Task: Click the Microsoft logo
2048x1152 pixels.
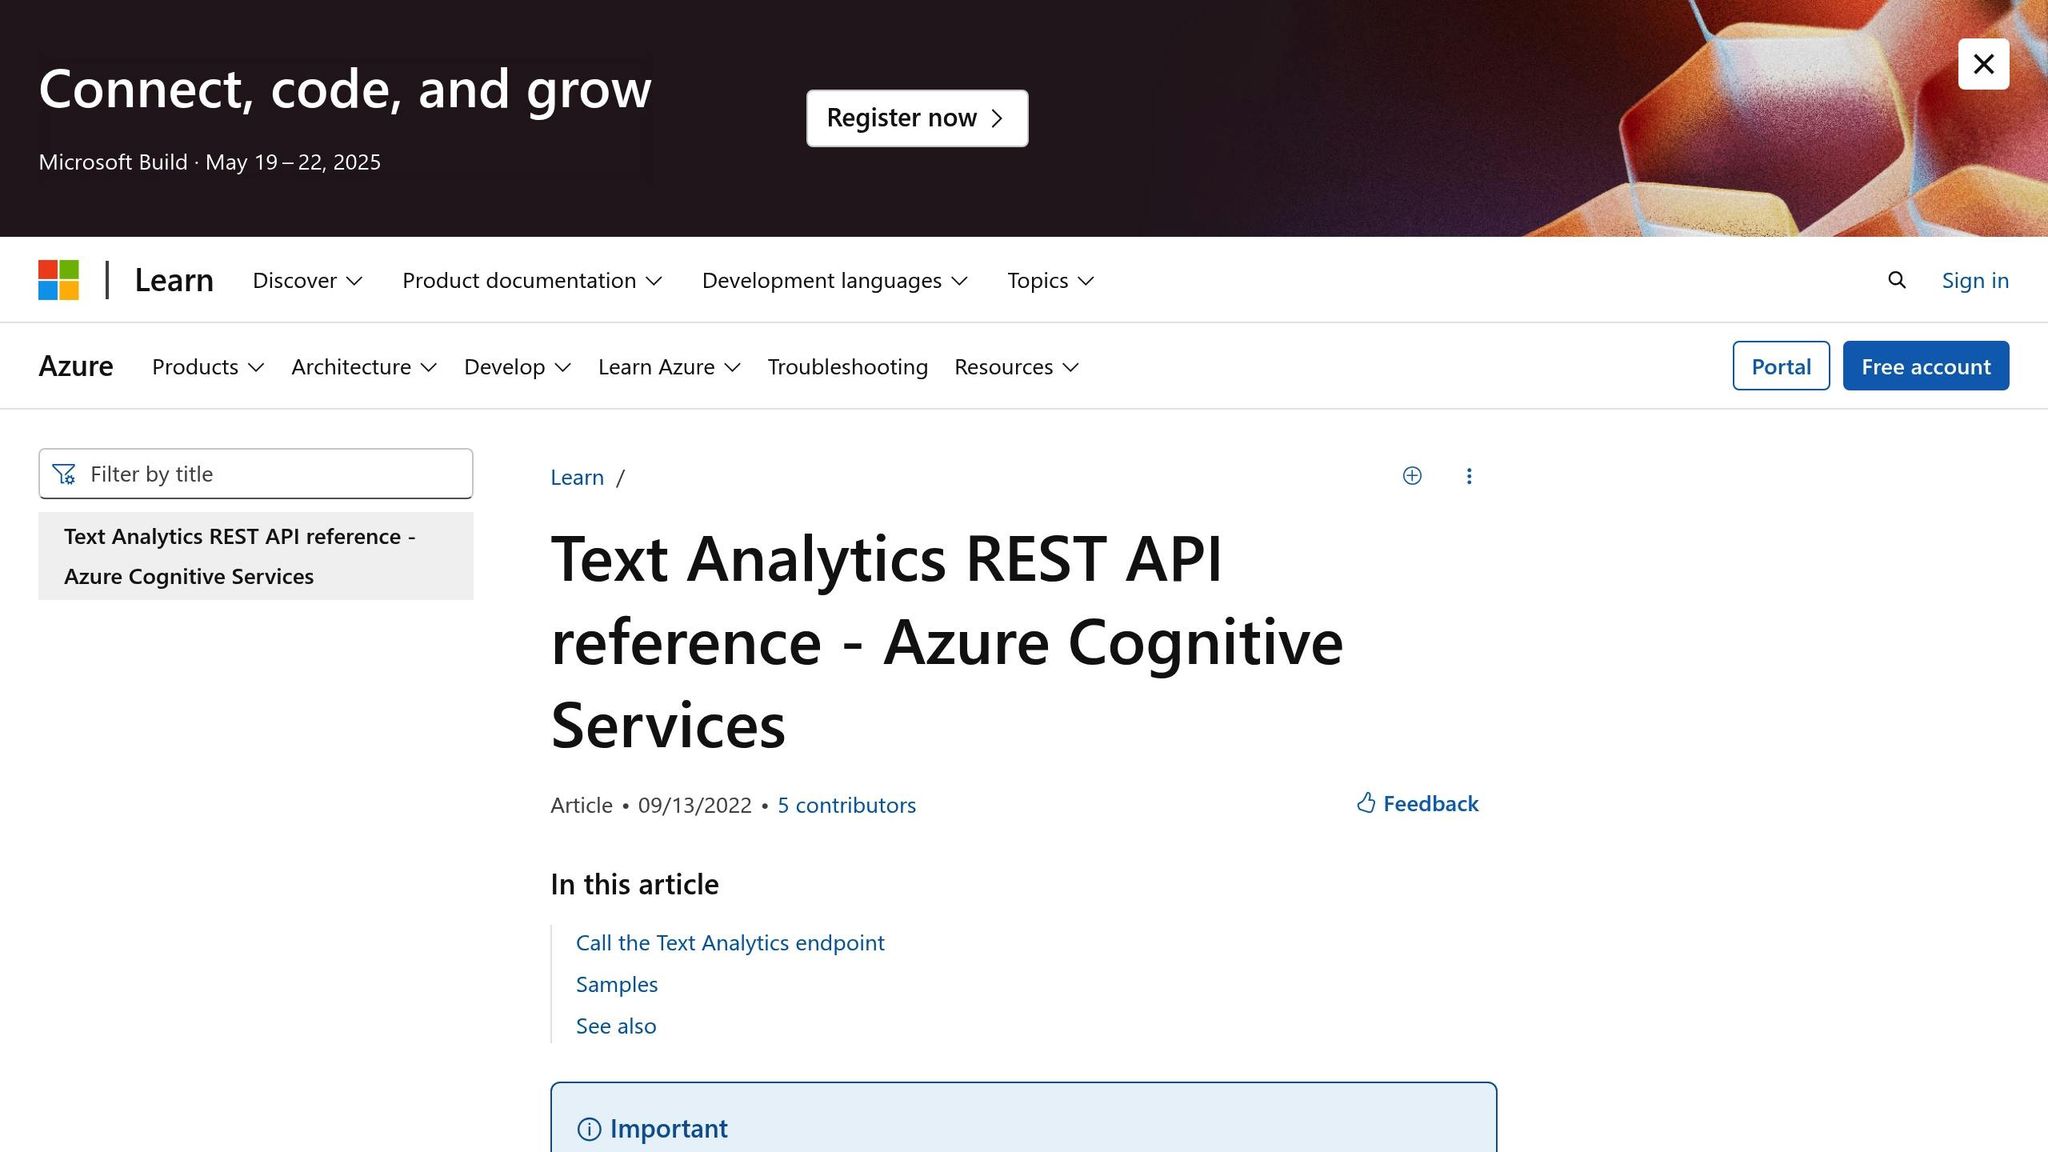Action: coord(59,280)
